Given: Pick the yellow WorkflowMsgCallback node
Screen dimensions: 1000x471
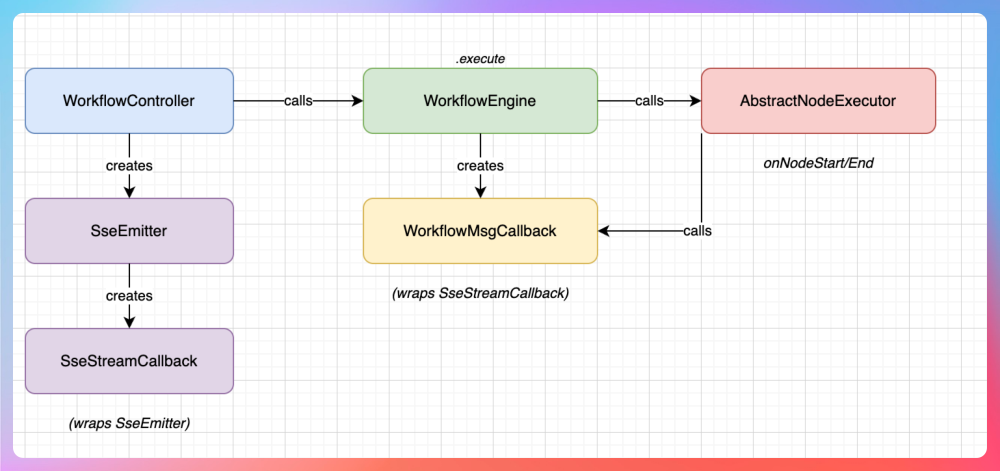Looking at the screenshot, I should tap(480, 231).
